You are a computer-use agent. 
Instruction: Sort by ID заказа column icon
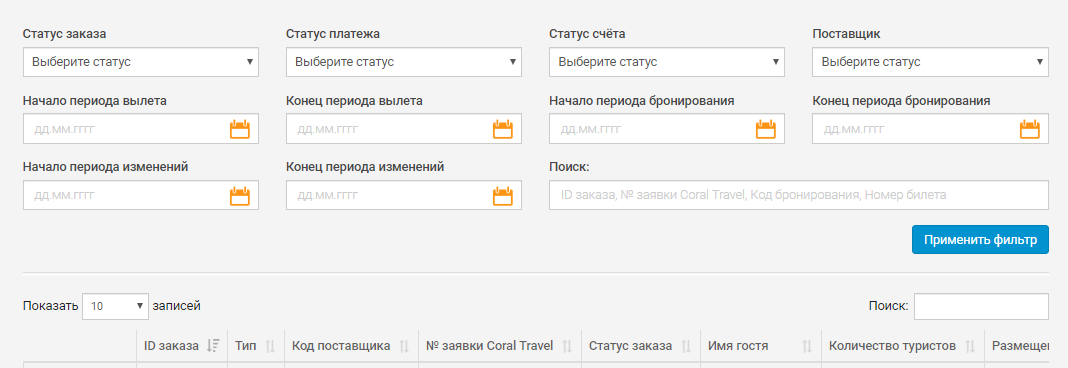pyautogui.click(x=213, y=346)
